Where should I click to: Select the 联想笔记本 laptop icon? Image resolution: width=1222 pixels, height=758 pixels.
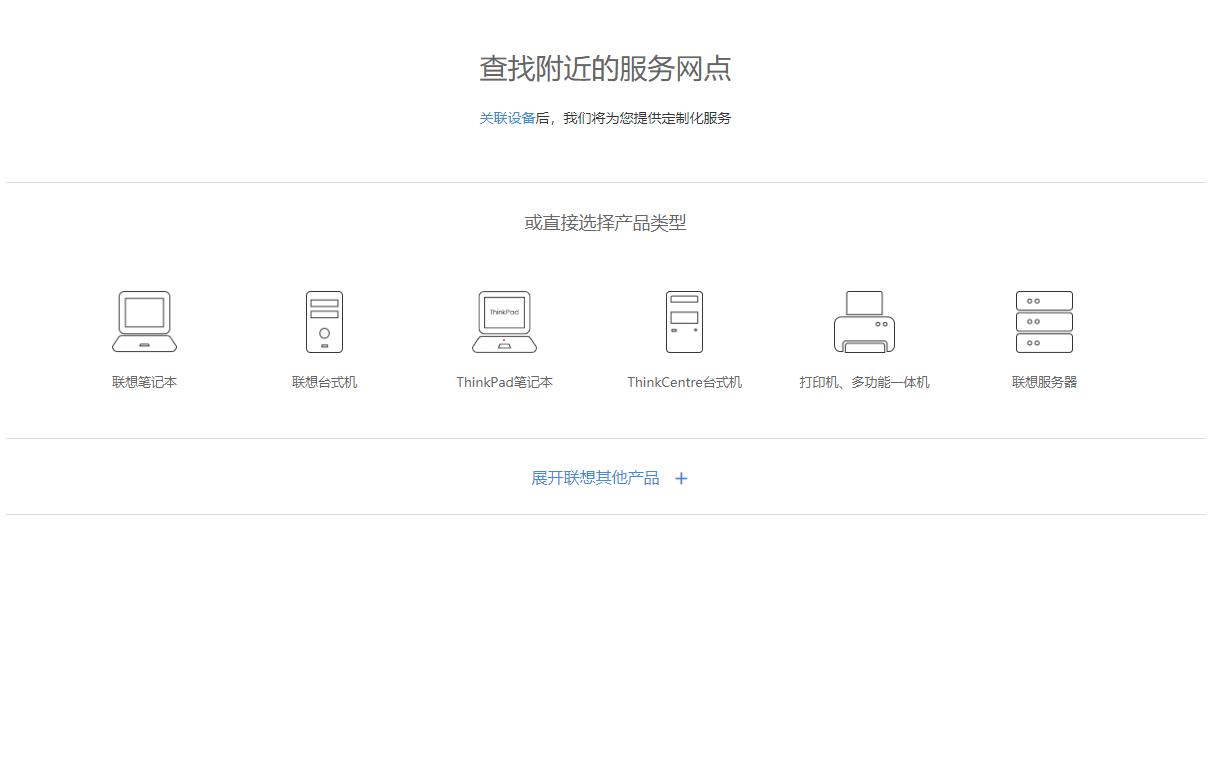click(x=143, y=320)
